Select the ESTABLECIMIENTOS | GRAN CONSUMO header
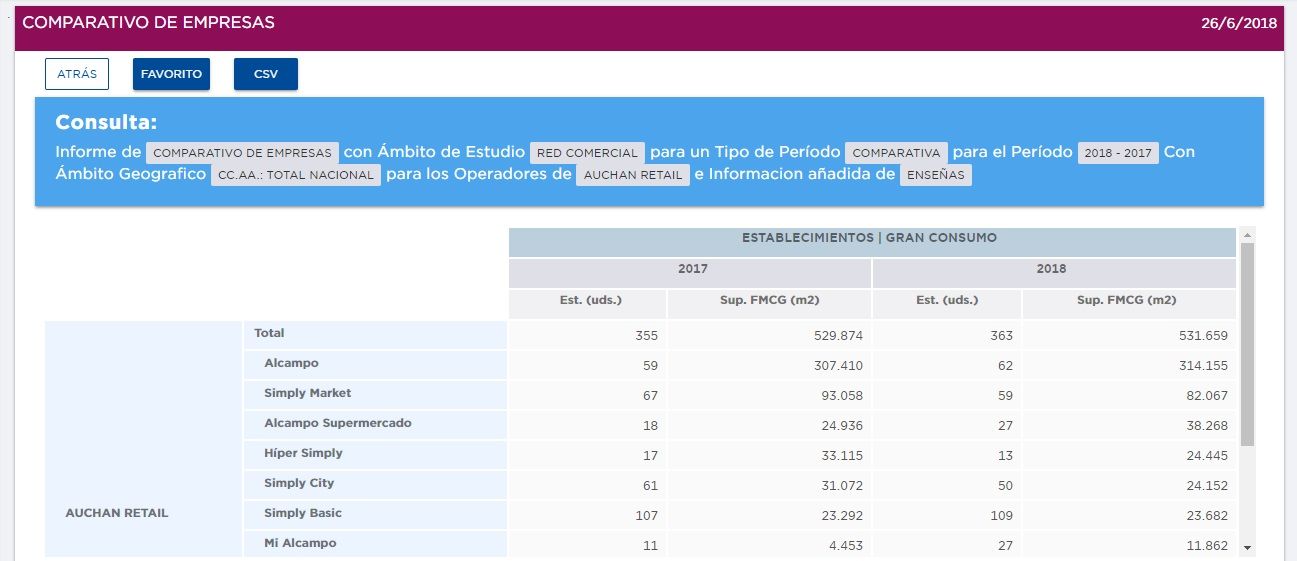 pyautogui.click(x=872, y=242)
